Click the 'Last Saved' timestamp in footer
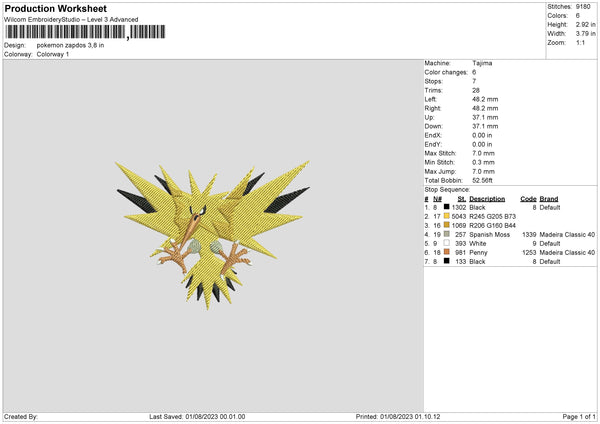600x424 pixels. 197,416
